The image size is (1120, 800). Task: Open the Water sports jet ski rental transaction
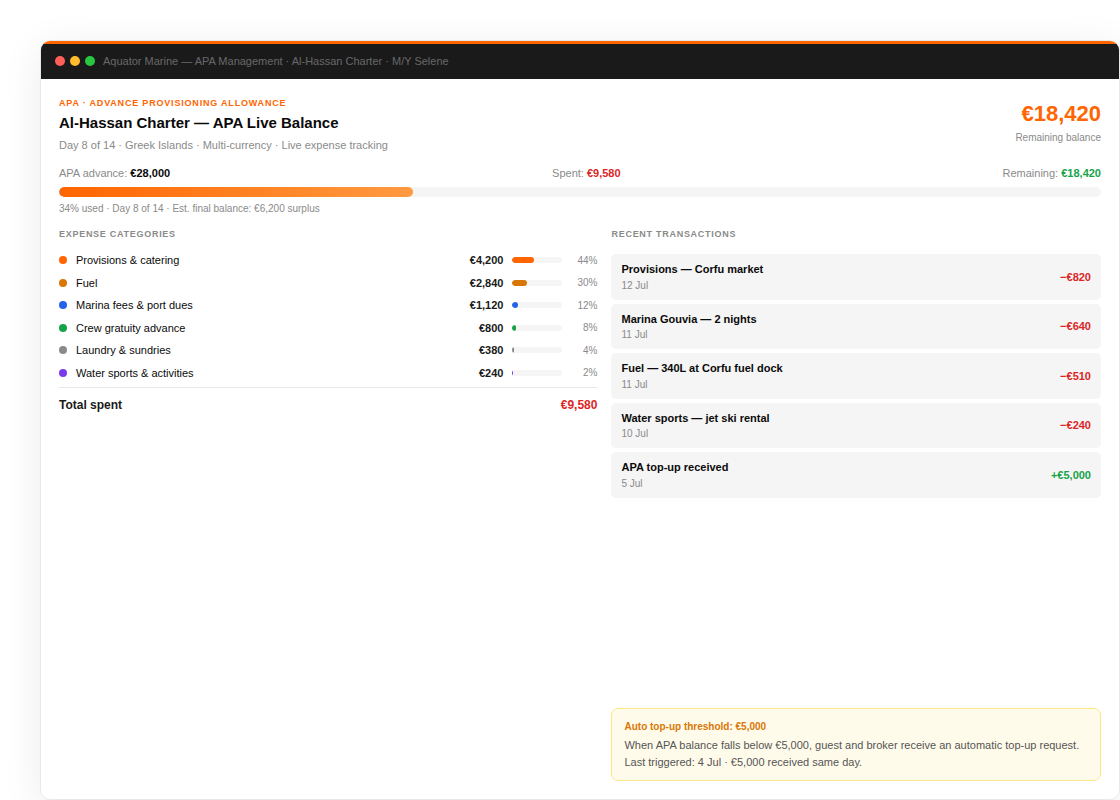pyautogui.click(x=856, y=425)
